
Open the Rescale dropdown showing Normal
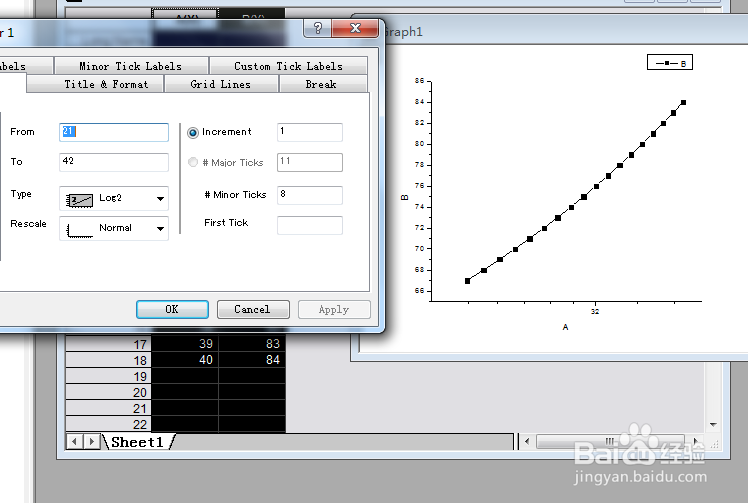(x=114, y=228)
